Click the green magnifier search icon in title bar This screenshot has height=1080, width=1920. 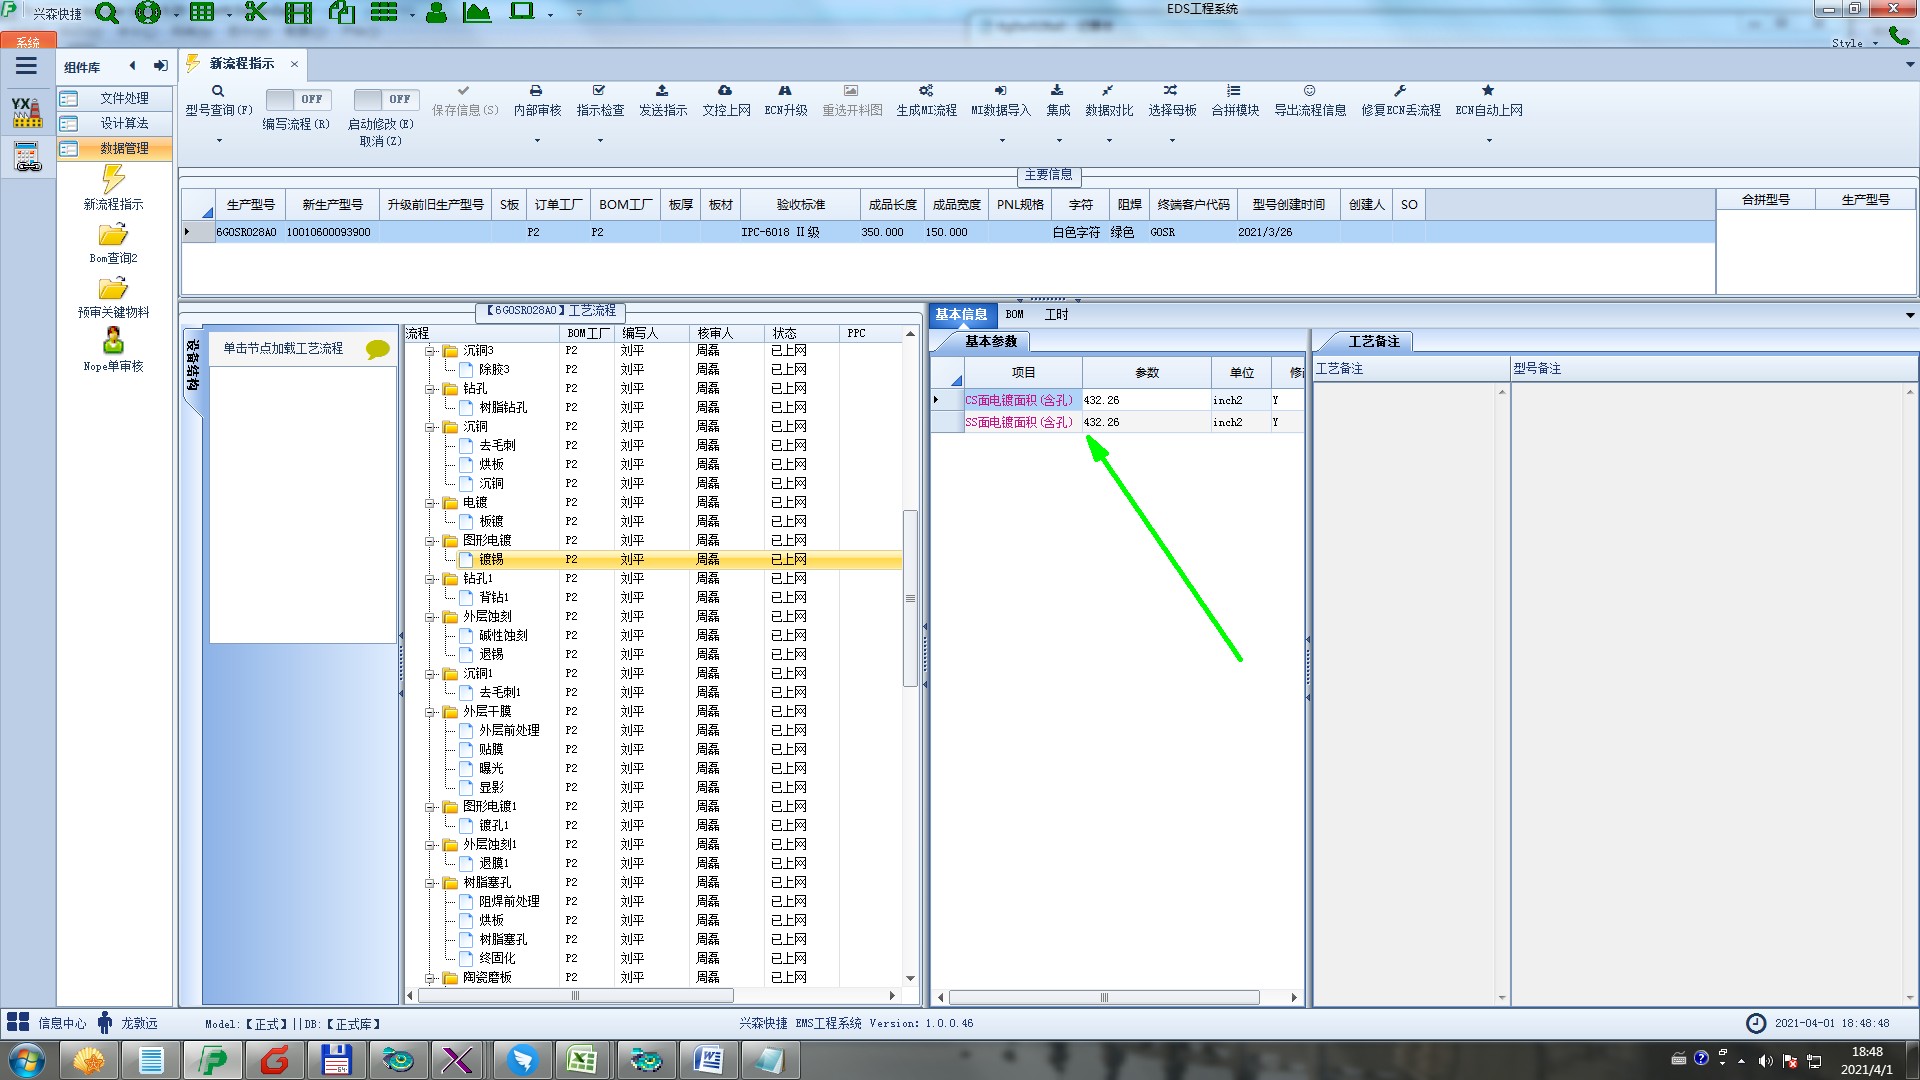pos(107,13)
